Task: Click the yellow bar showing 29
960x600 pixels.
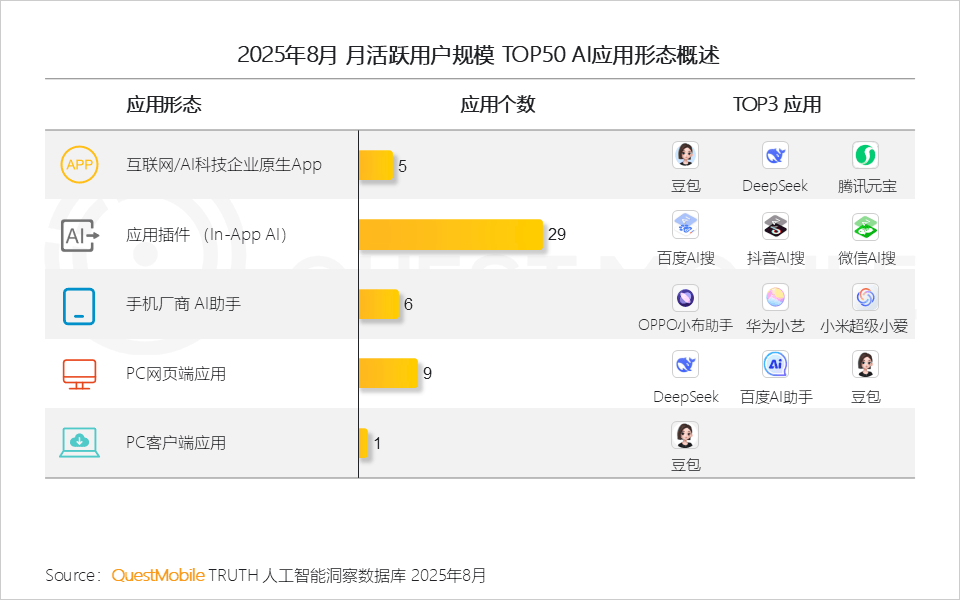Action: [451, 235]
